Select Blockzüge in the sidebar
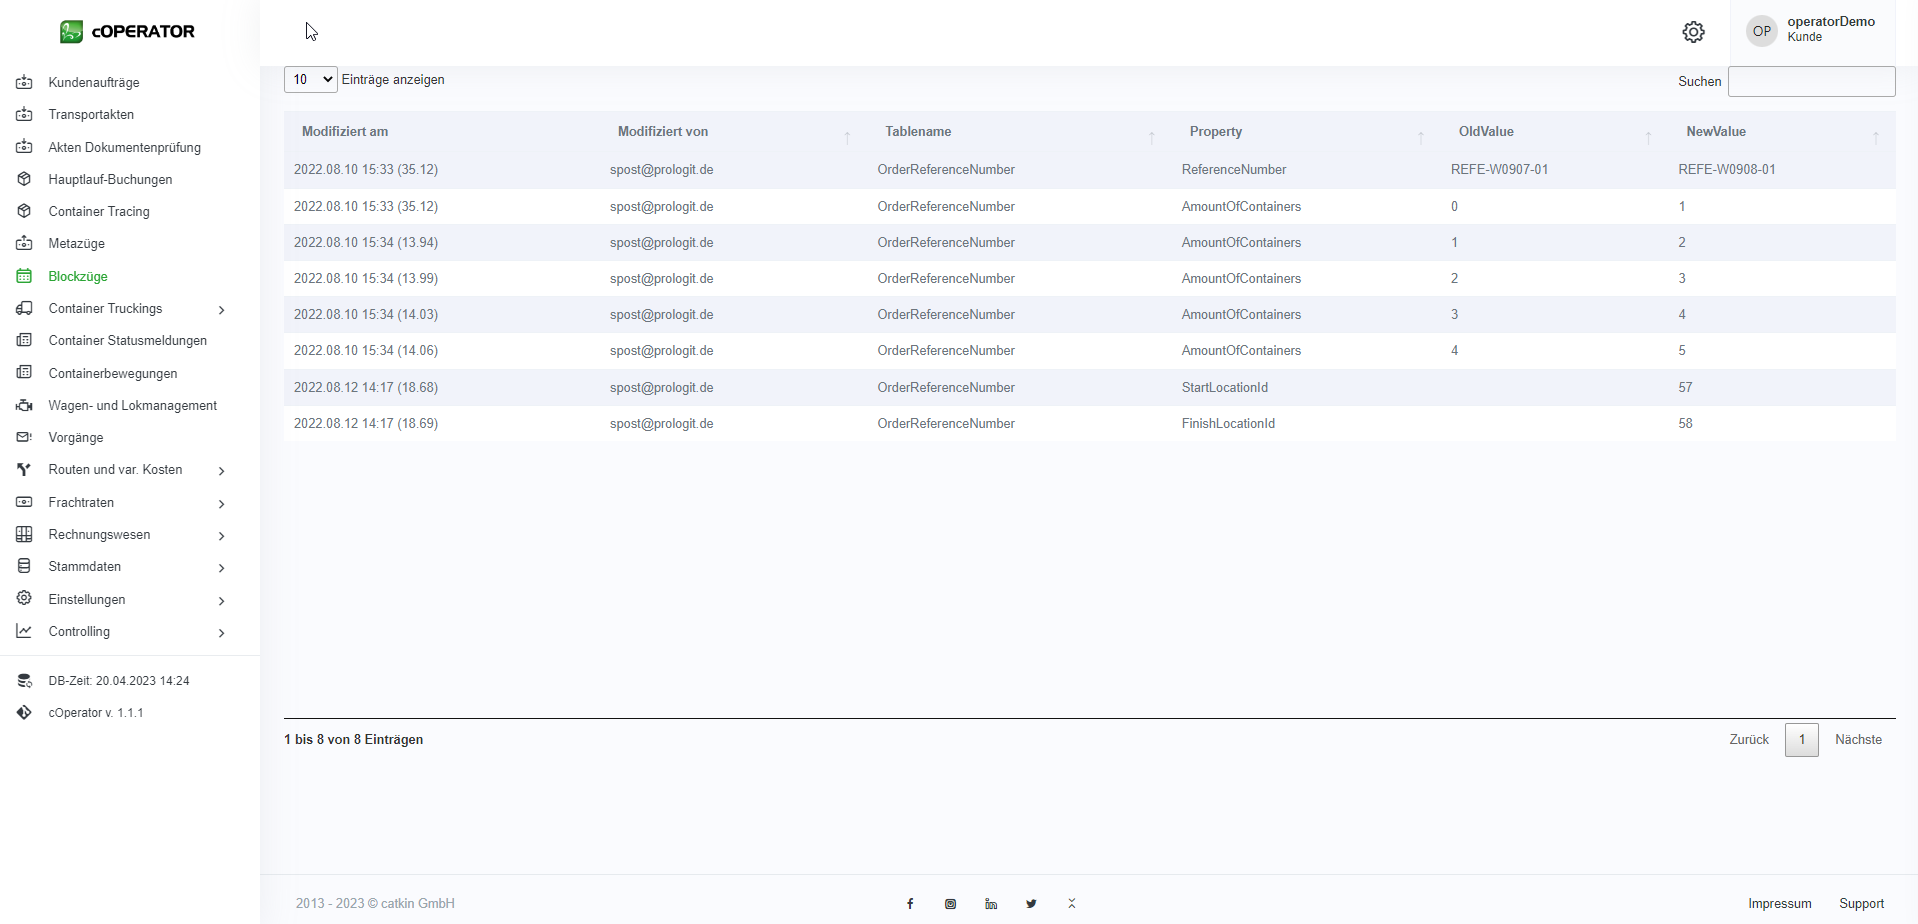The width and height of the screenshot is (1918, 924). tap(78, 277)
